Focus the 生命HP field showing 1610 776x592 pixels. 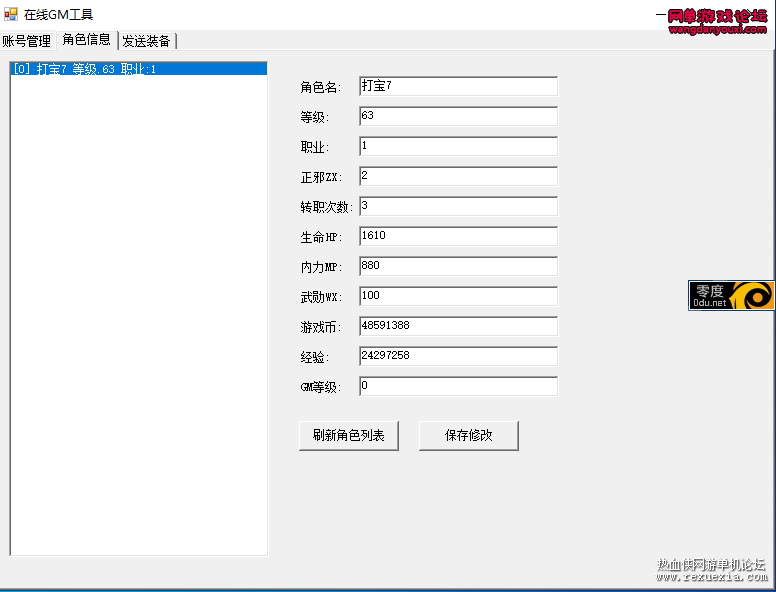pos(458,236)
